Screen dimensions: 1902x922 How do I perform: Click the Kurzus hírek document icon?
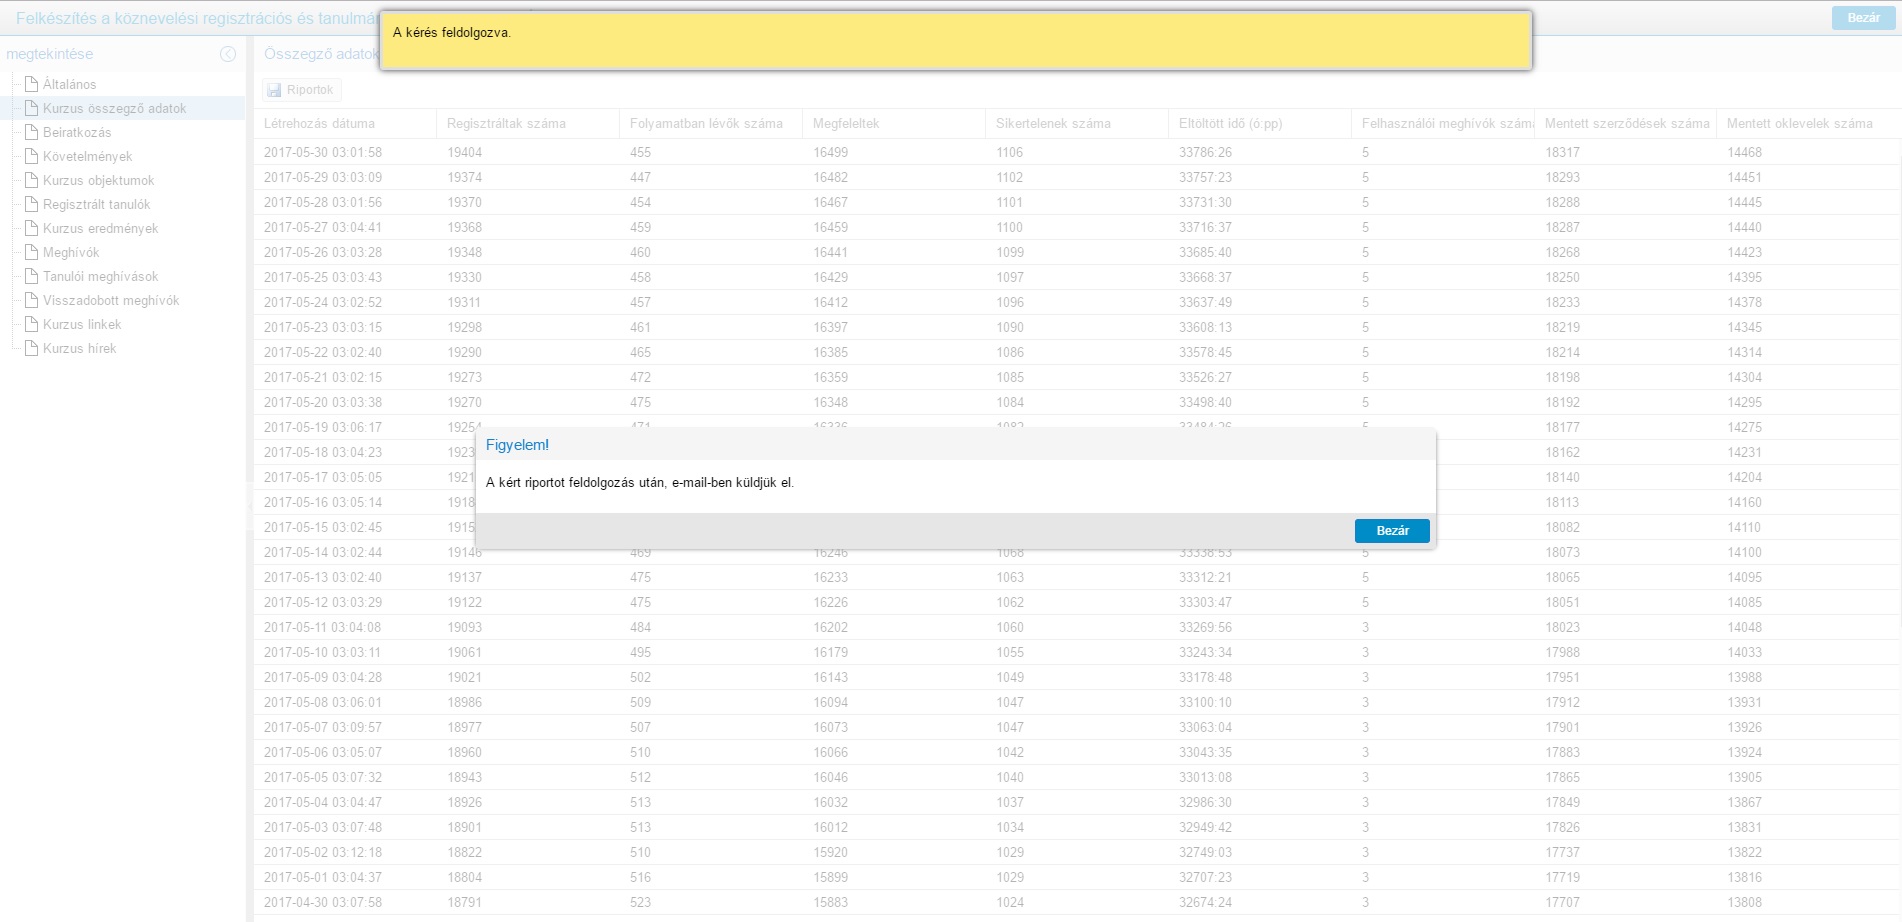pyautogui.click(x=31, y=348)
